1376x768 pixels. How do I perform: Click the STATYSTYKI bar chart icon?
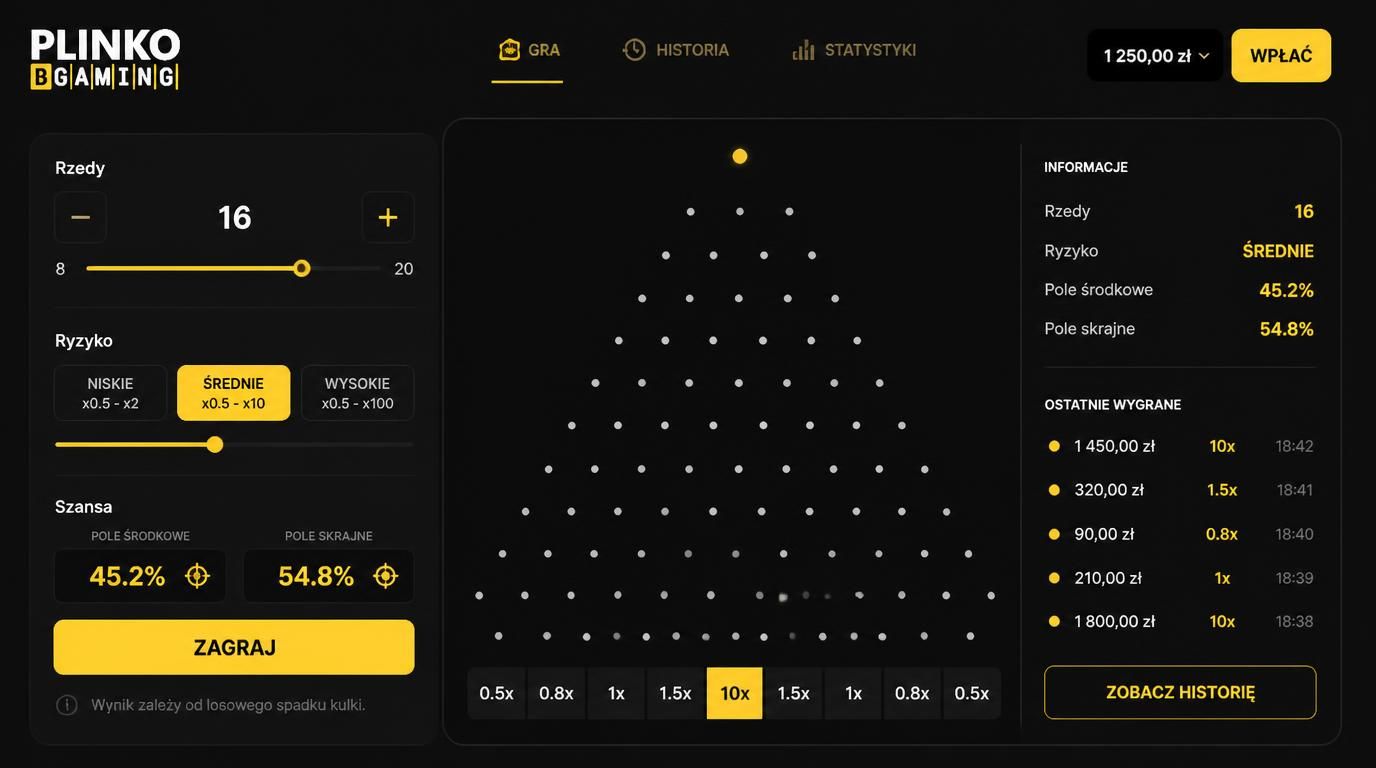(803, 50)
